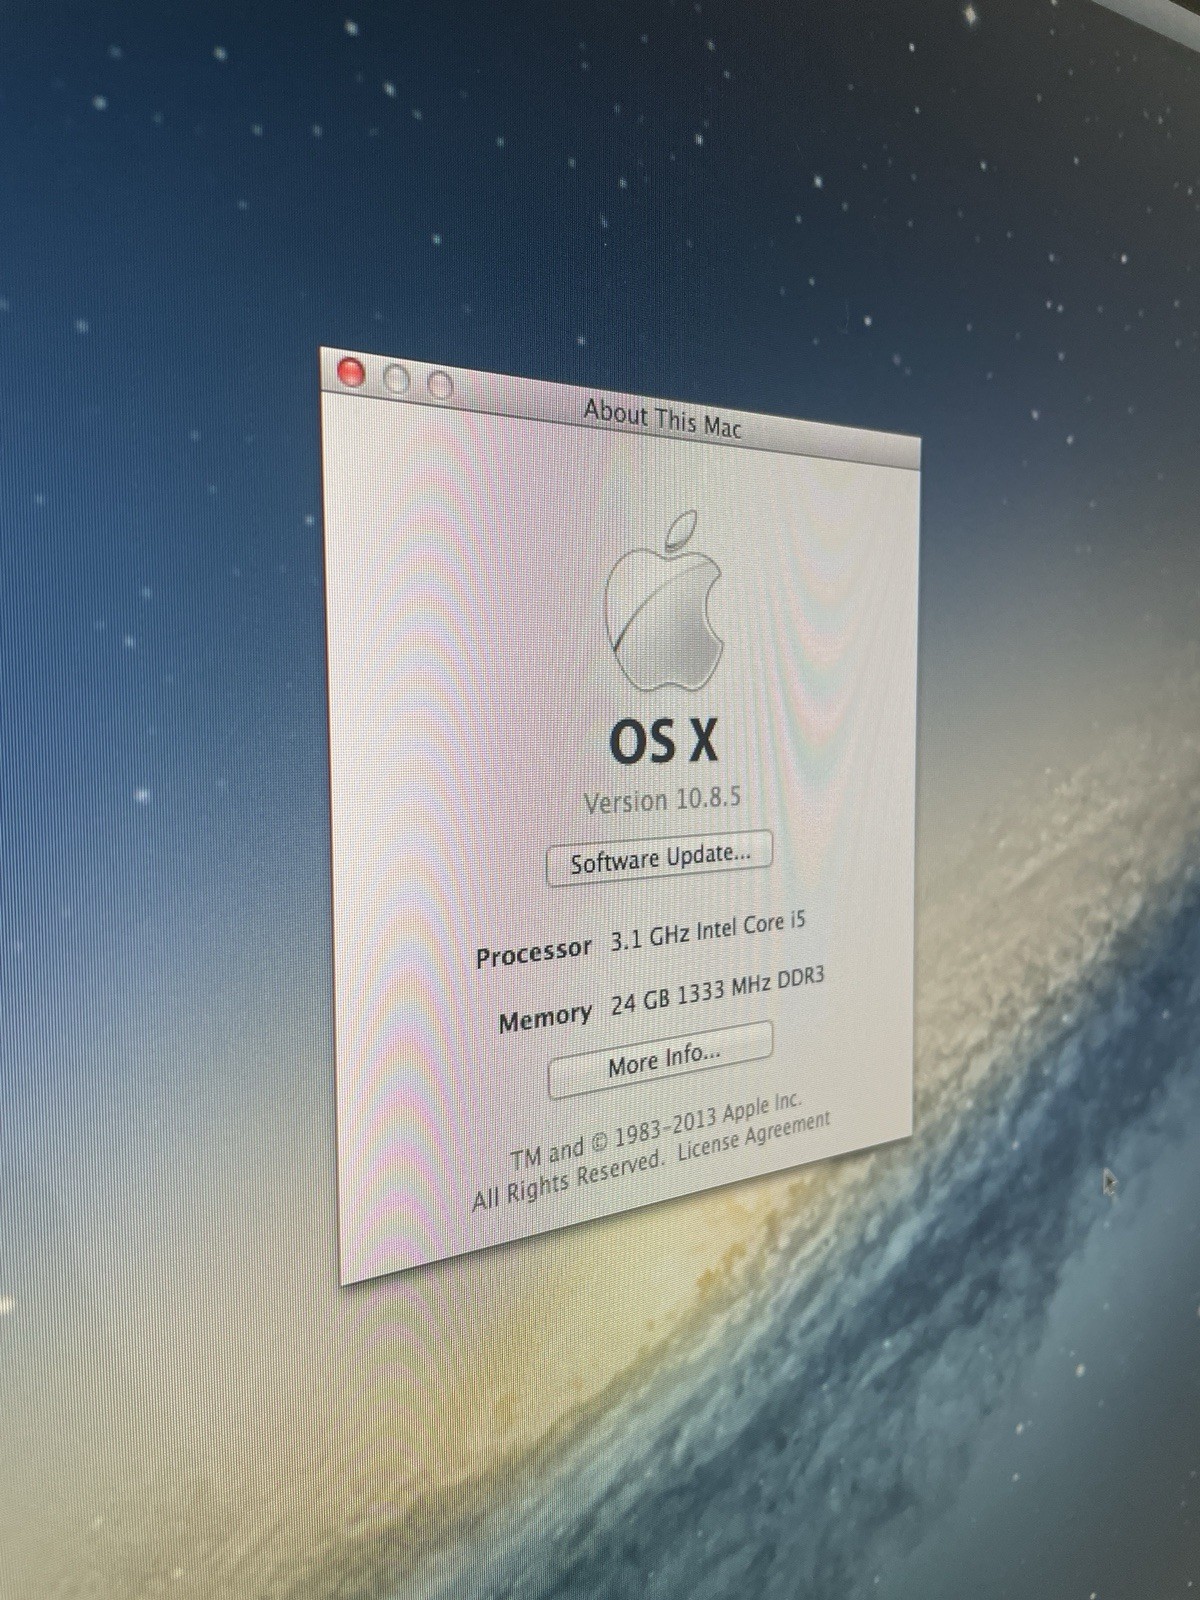Click the OS X heading

point(663,742)
